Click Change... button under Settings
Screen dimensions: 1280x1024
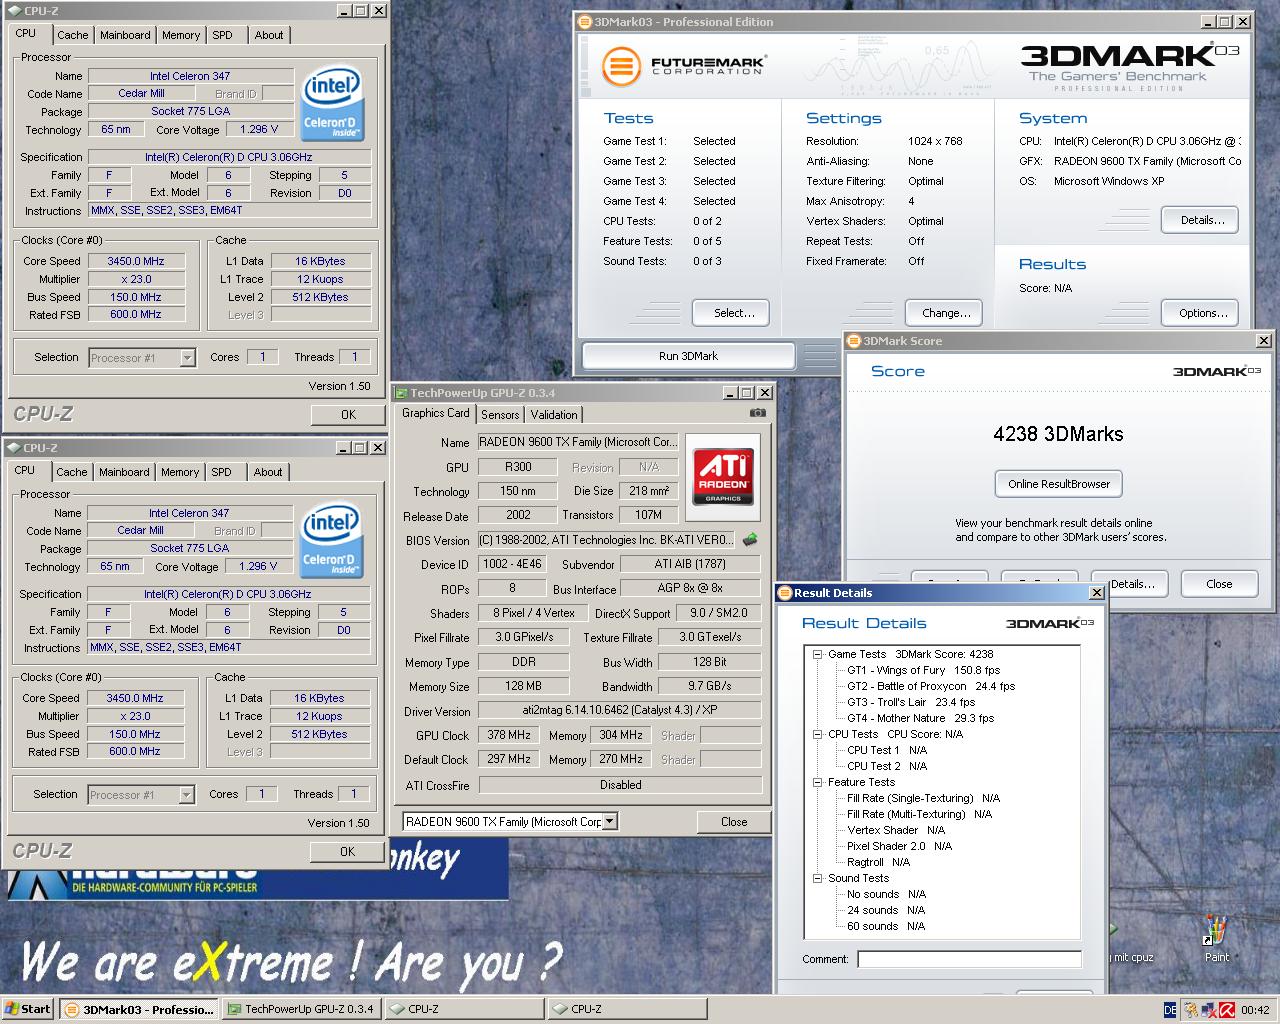tap(946, 313)
